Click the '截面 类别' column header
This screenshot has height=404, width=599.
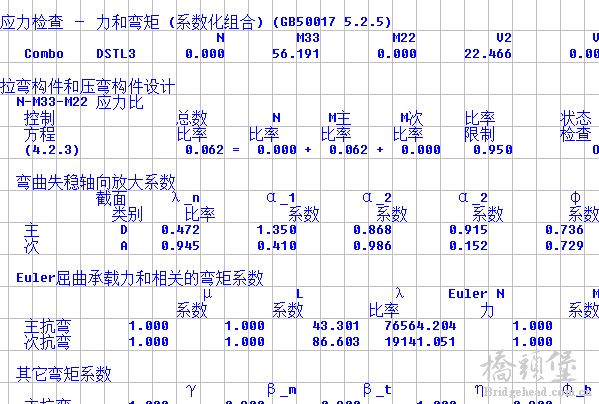pyautogui.click(x=119, y=206)
